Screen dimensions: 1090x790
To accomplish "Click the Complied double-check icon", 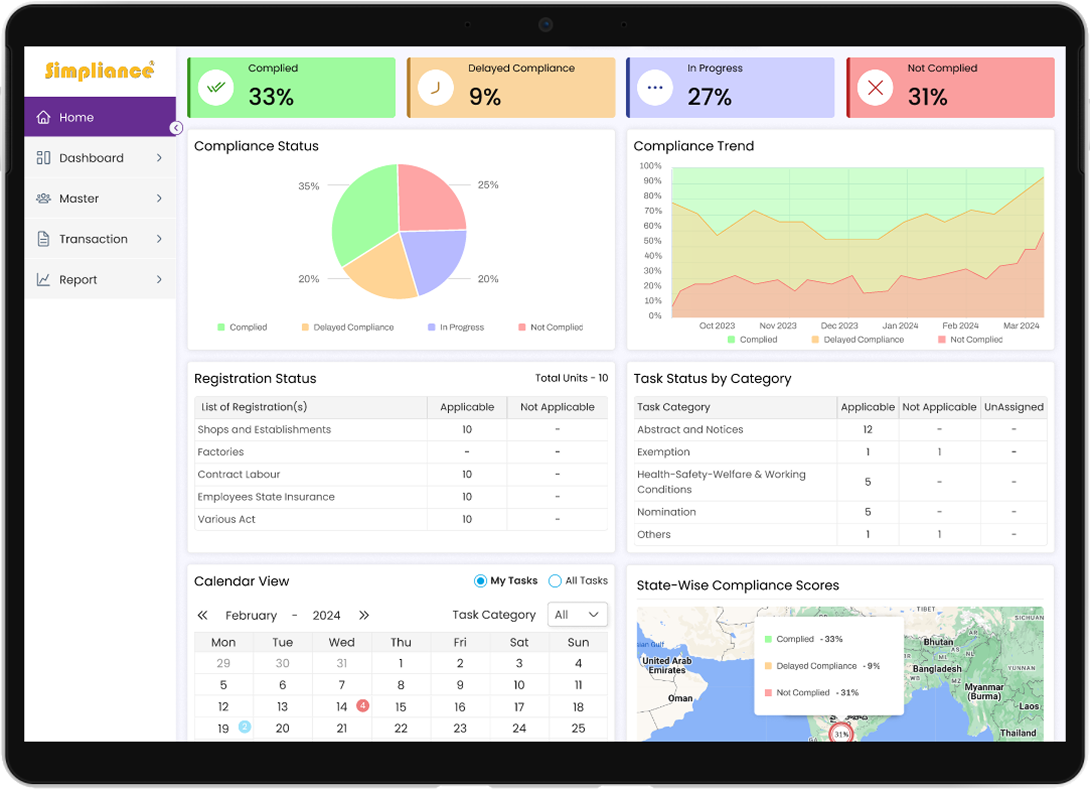I will click(x=216, y=88).
